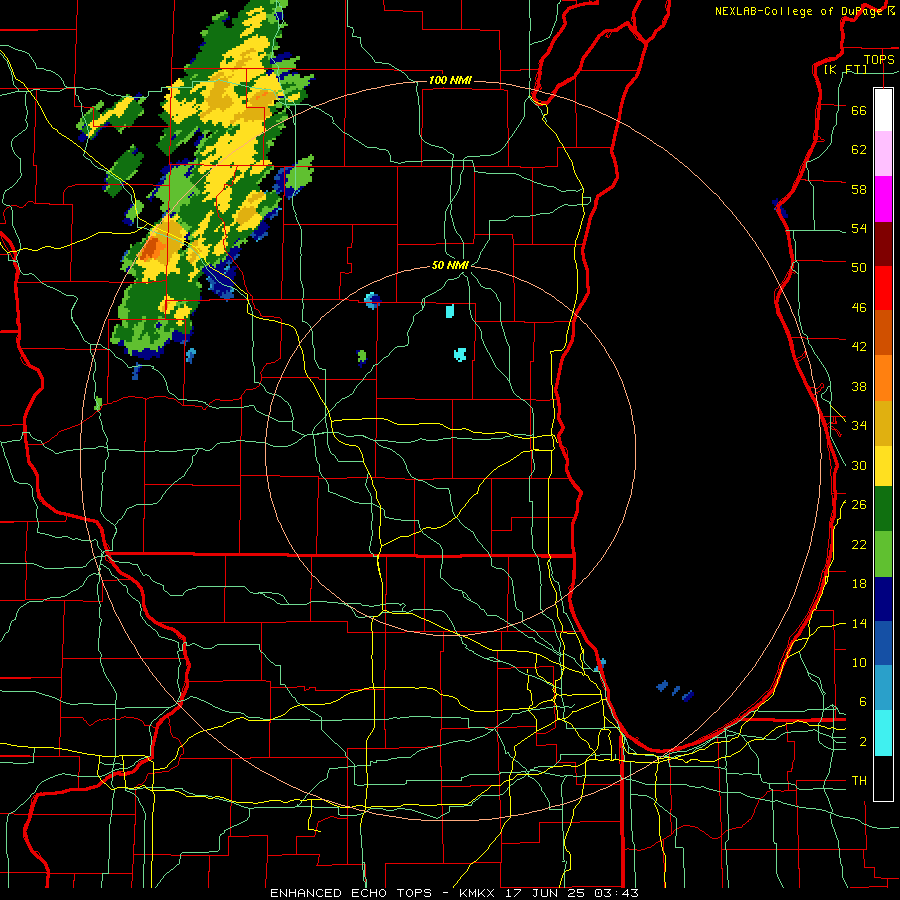Click the white swatch in the tops legend
Image resolution: width=900 pixels, height=900 pixels.
pos(883,110)
